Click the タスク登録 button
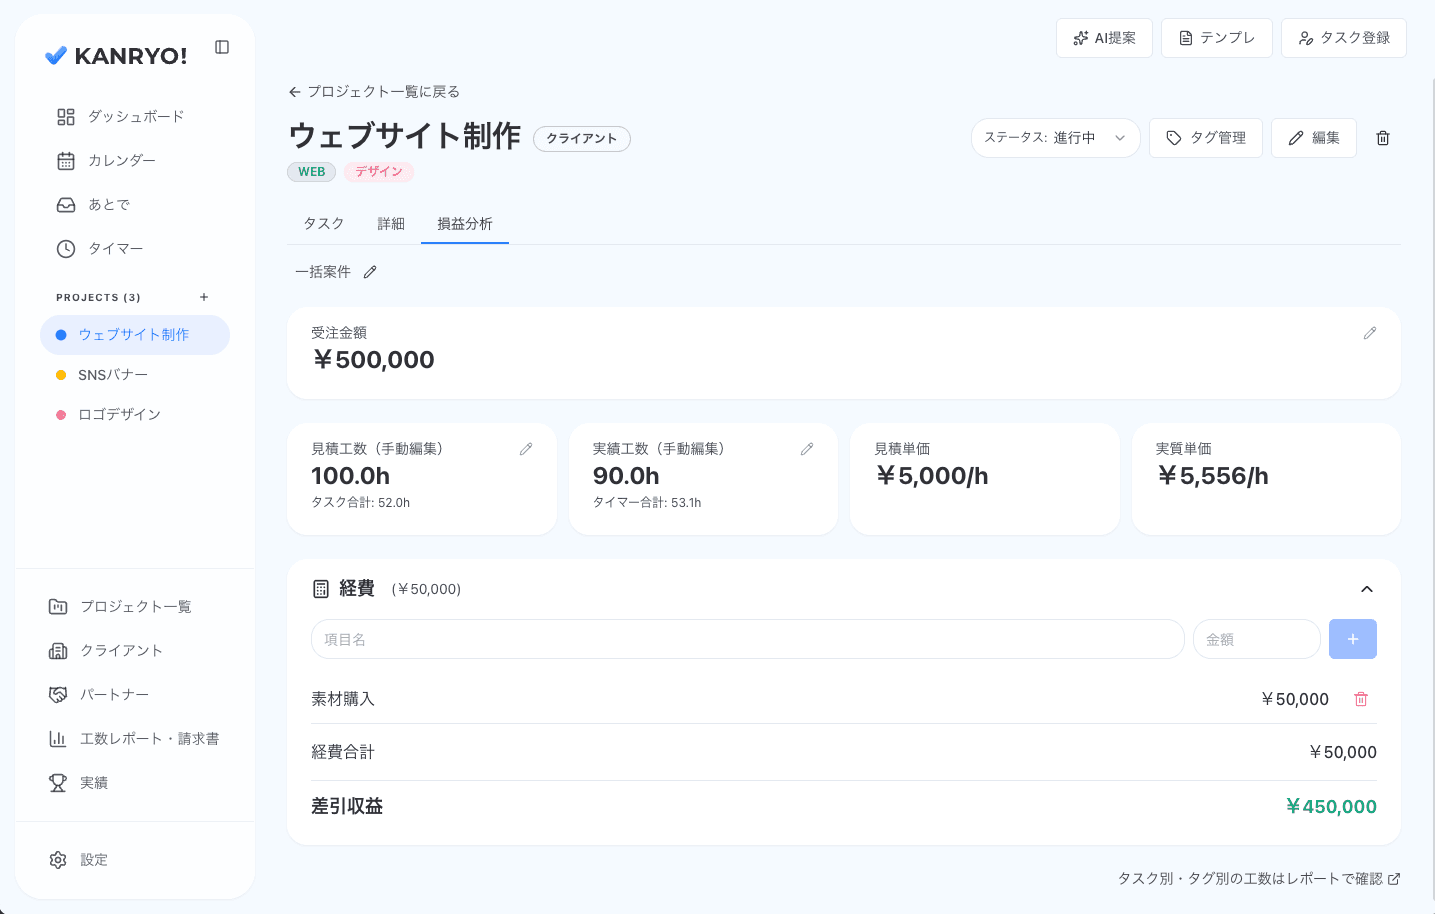Screen dimensions: 1435x914 click(x=1343, y=38)
